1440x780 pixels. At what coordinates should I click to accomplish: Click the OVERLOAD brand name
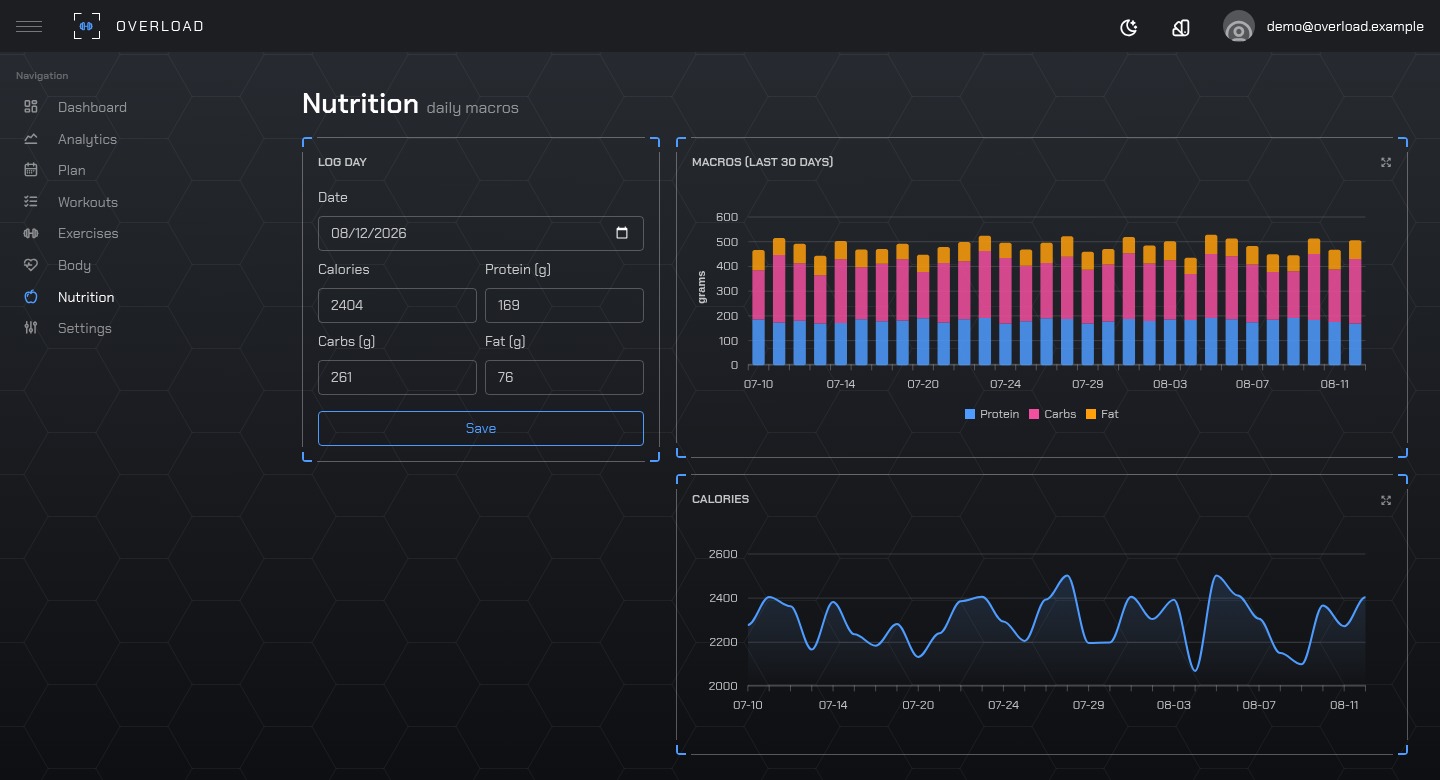(x=160, y=26)
